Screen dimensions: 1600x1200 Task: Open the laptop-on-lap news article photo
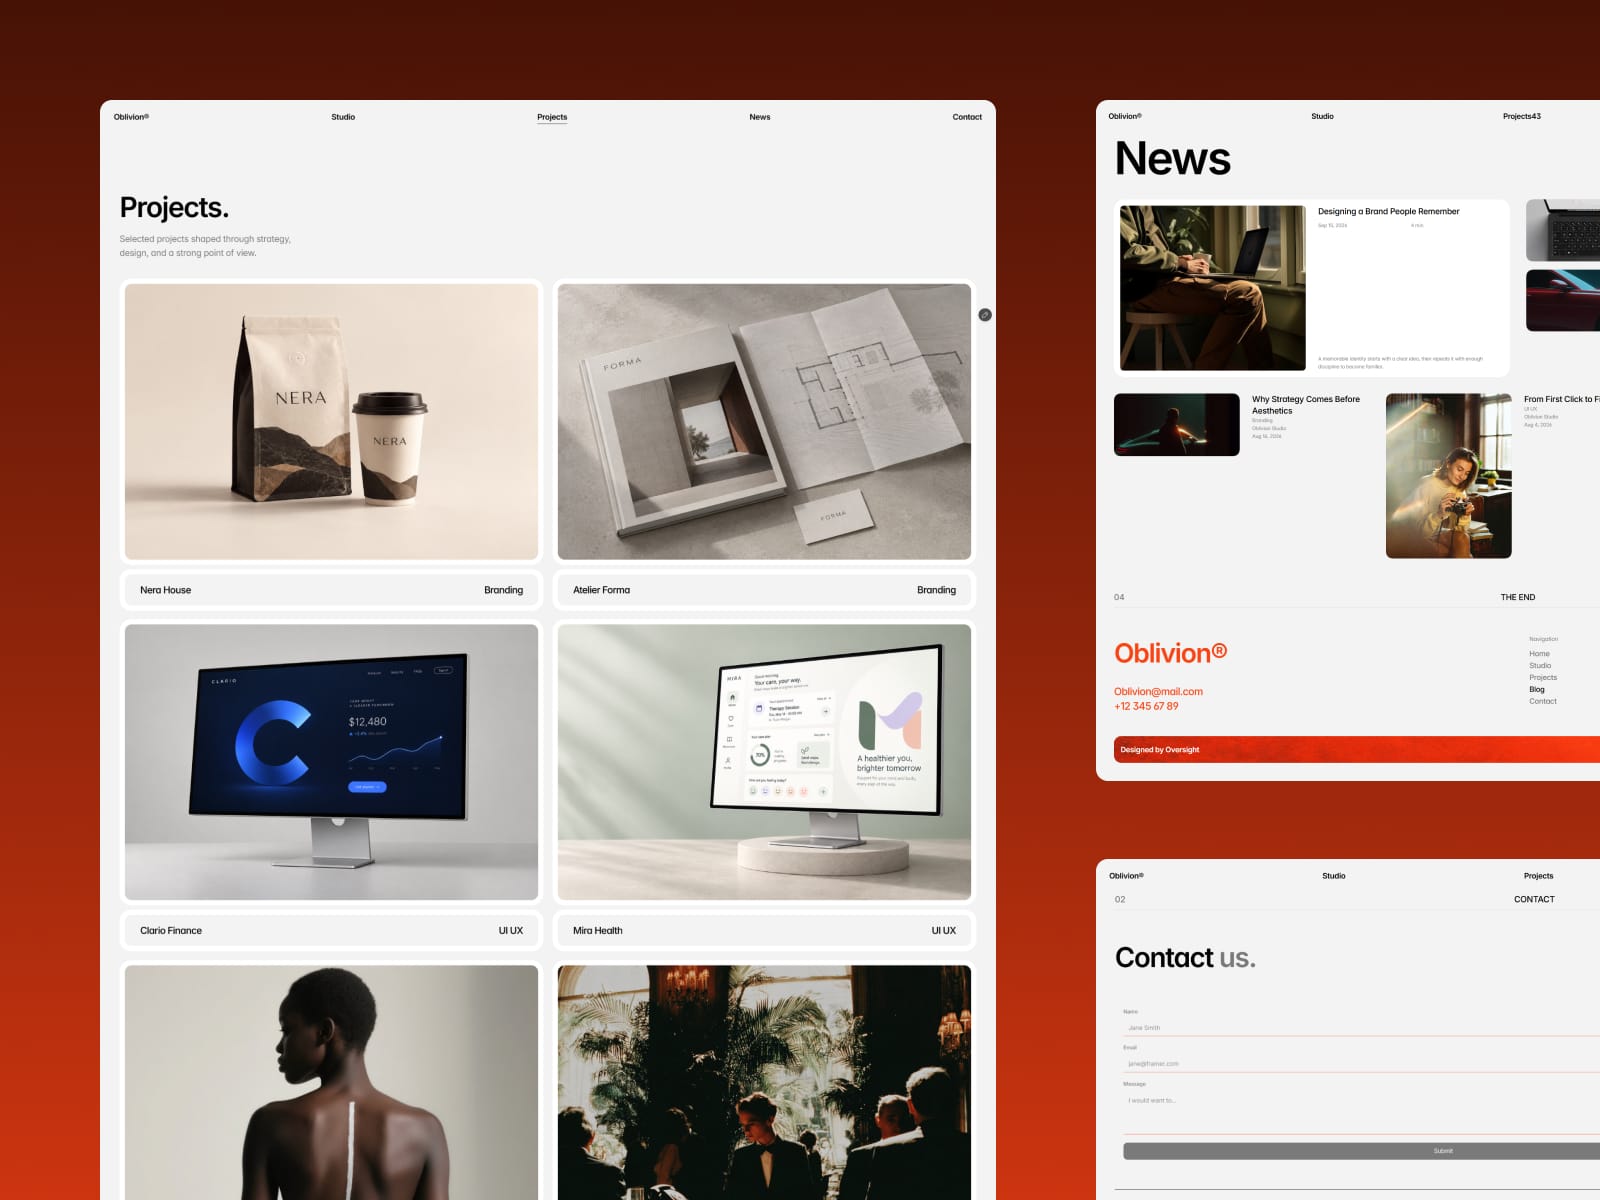[1213, 288]
